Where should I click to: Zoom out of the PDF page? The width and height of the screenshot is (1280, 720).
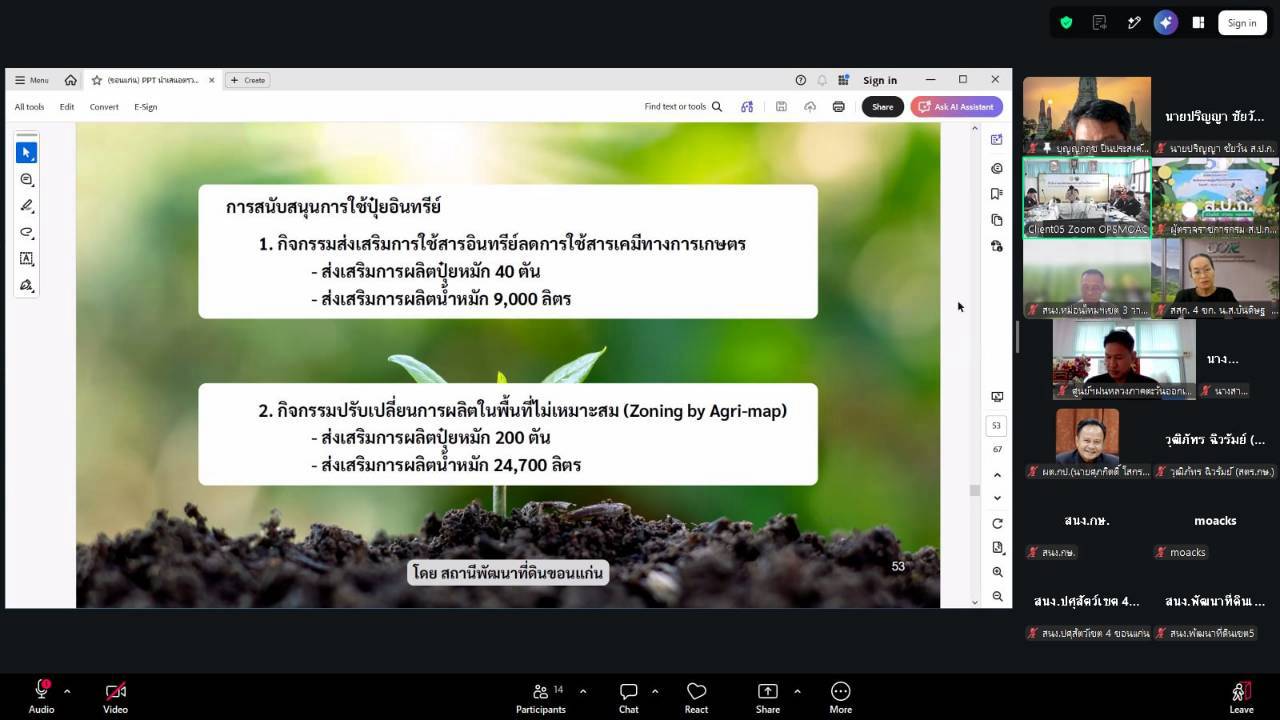(997, 596)
